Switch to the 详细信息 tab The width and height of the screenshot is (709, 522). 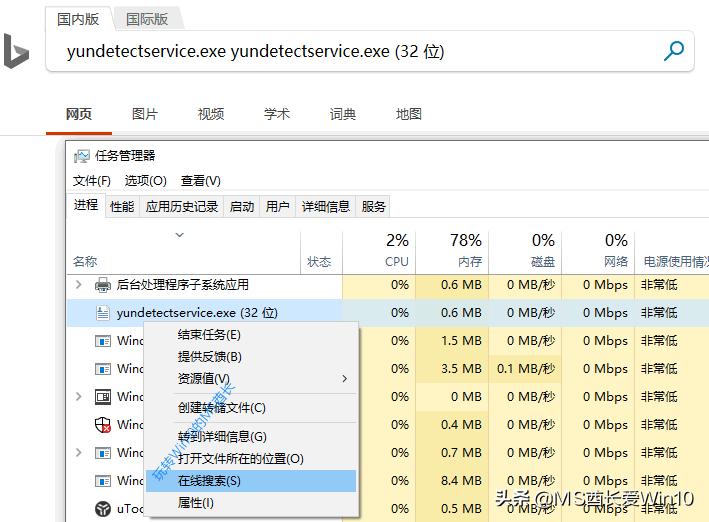(326, 207)
